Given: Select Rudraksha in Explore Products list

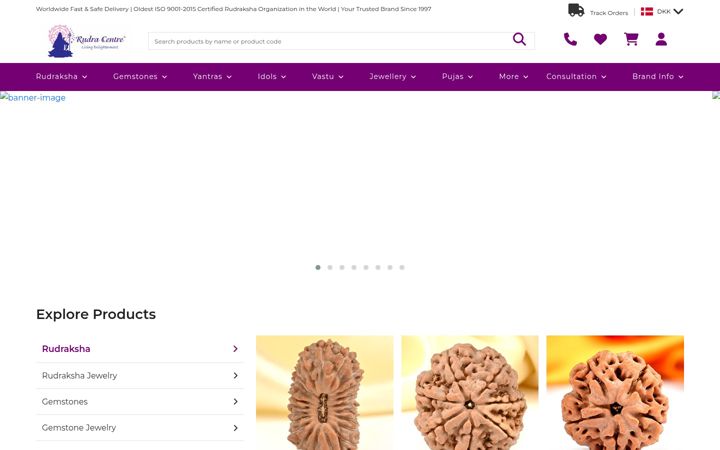Looking at the screenshot, I should click(x=140, y=349).
